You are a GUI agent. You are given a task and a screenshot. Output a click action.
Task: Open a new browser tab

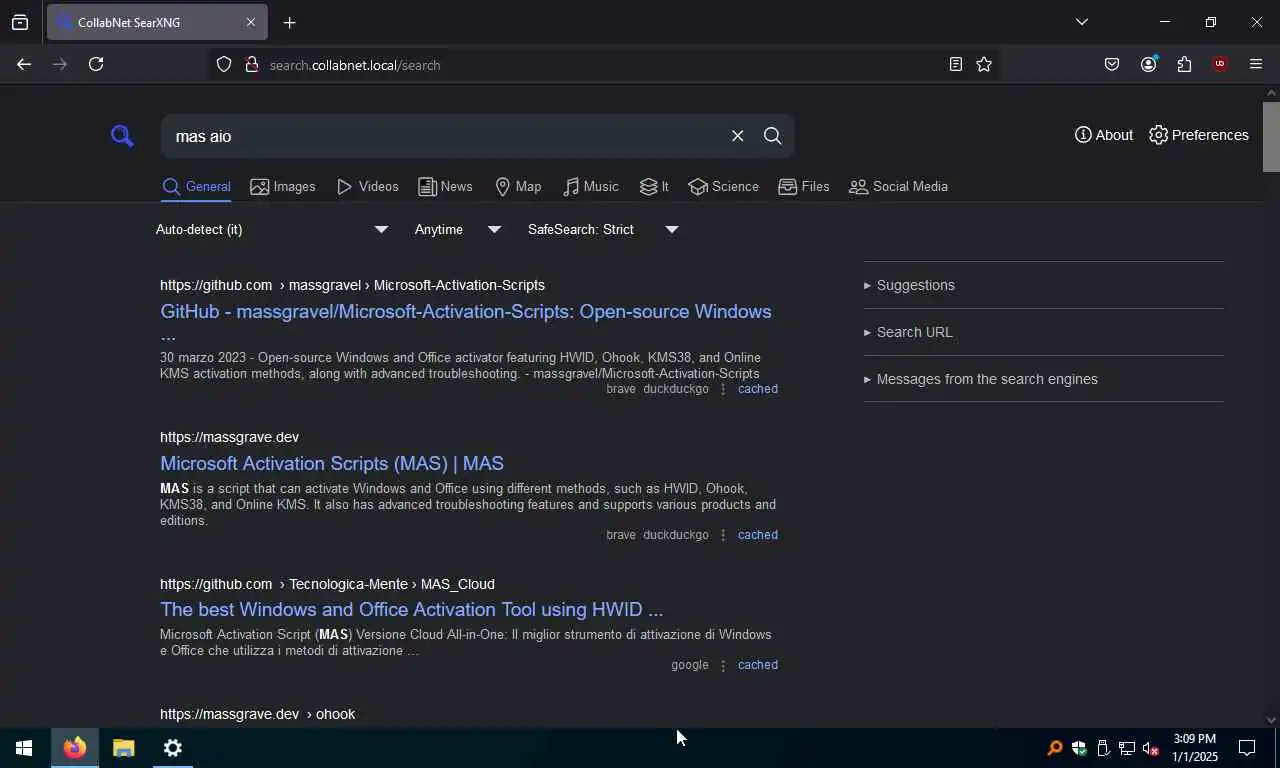click(289, 22)
